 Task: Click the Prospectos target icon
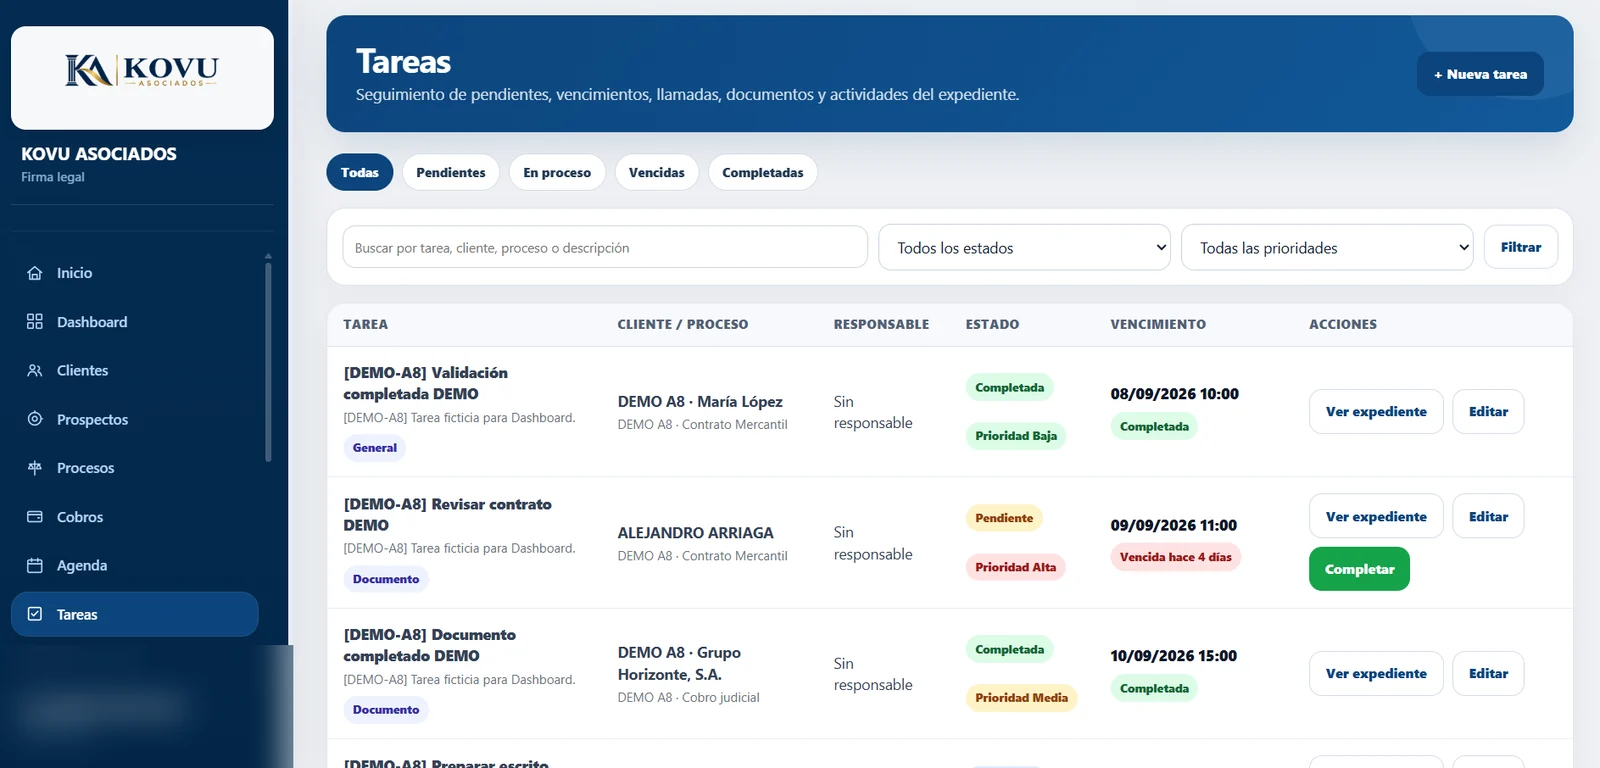(x=35, y=419)
